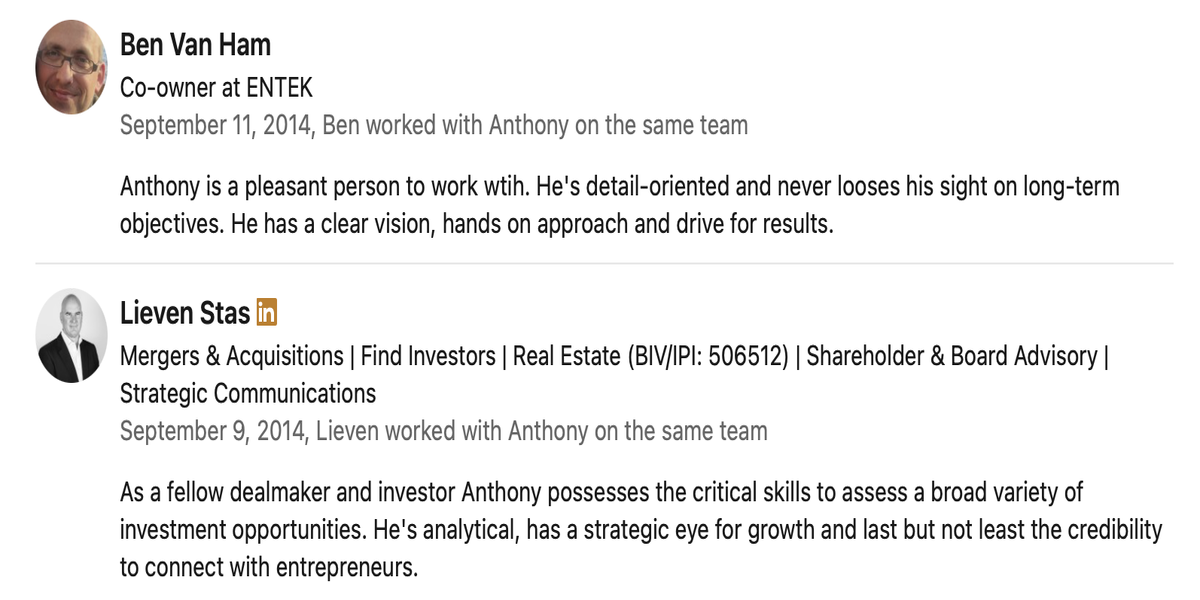Click 'Shareholder & Board Advisory' in headline
The width and height of the screenshot is (1200, 600).
point(951,356)
